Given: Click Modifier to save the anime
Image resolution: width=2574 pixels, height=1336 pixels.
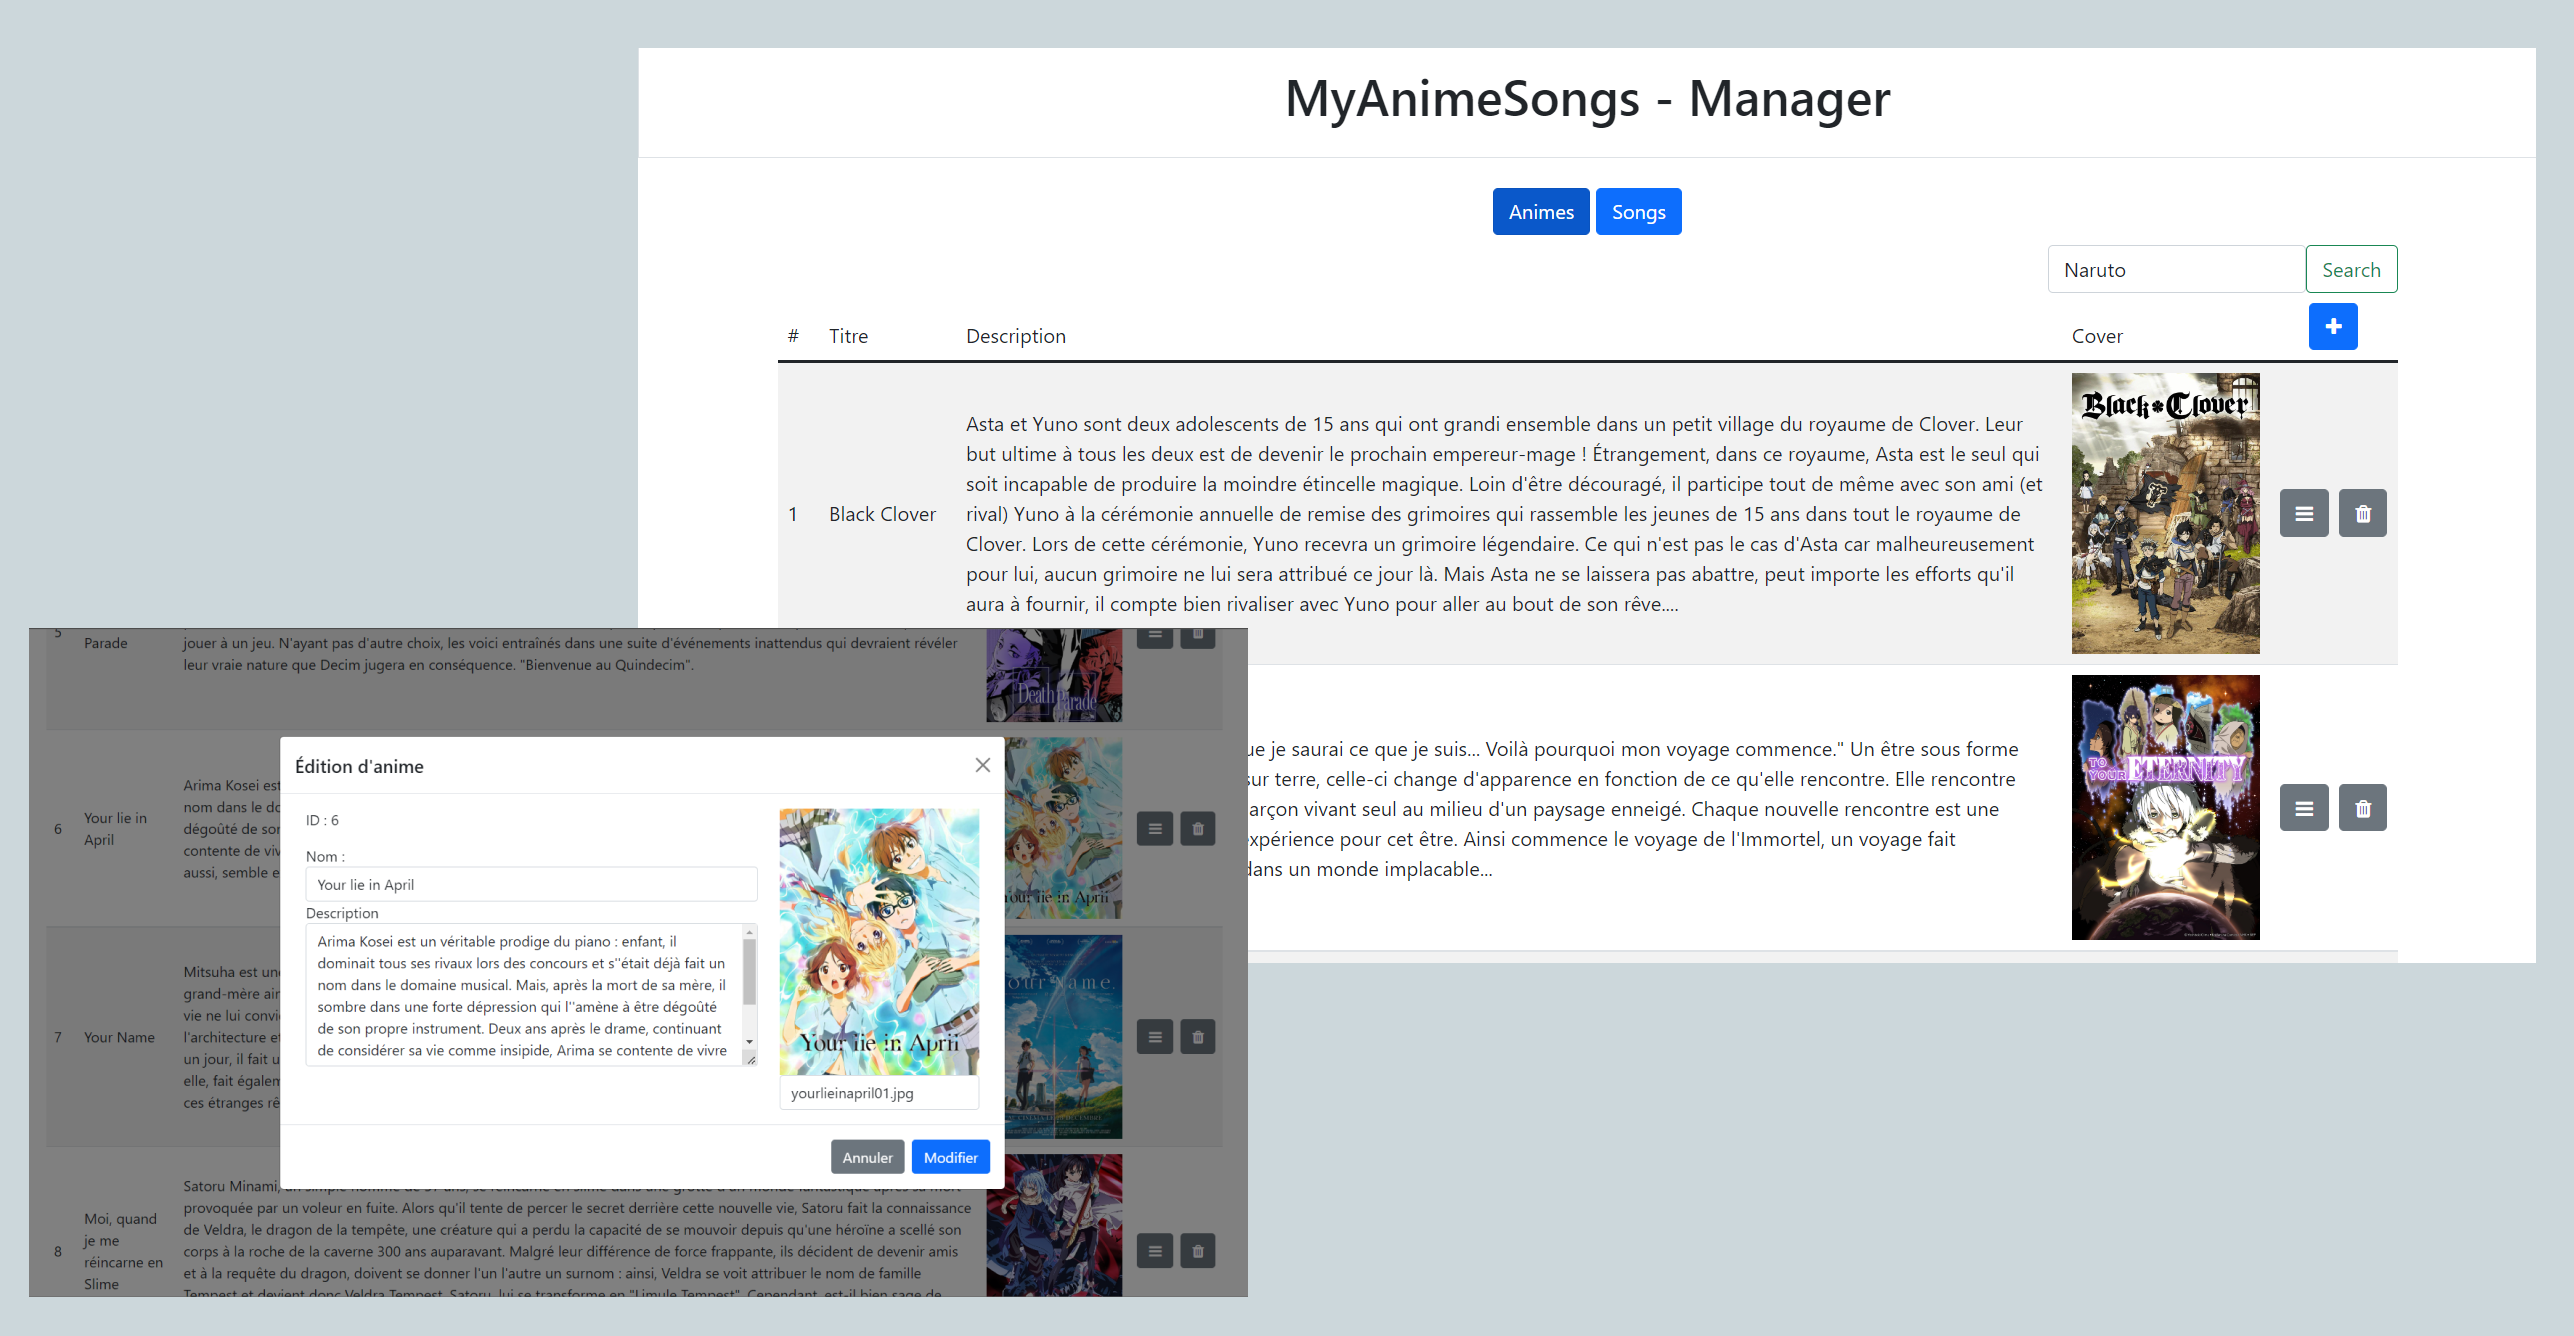Looking at the screenshot, I should [x=950, y=1157].
